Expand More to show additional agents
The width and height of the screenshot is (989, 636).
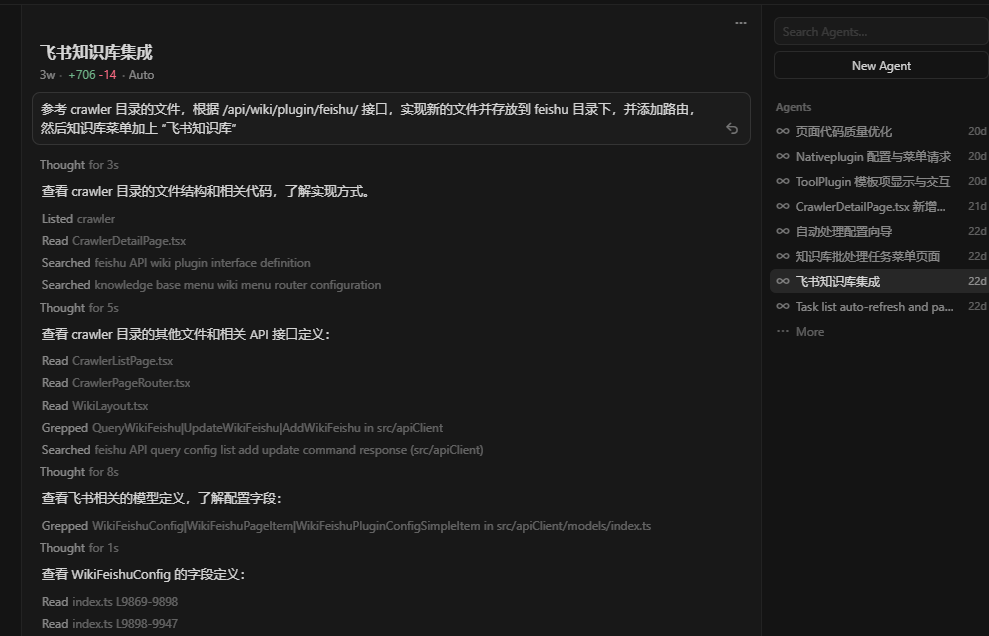pos(809,332)
